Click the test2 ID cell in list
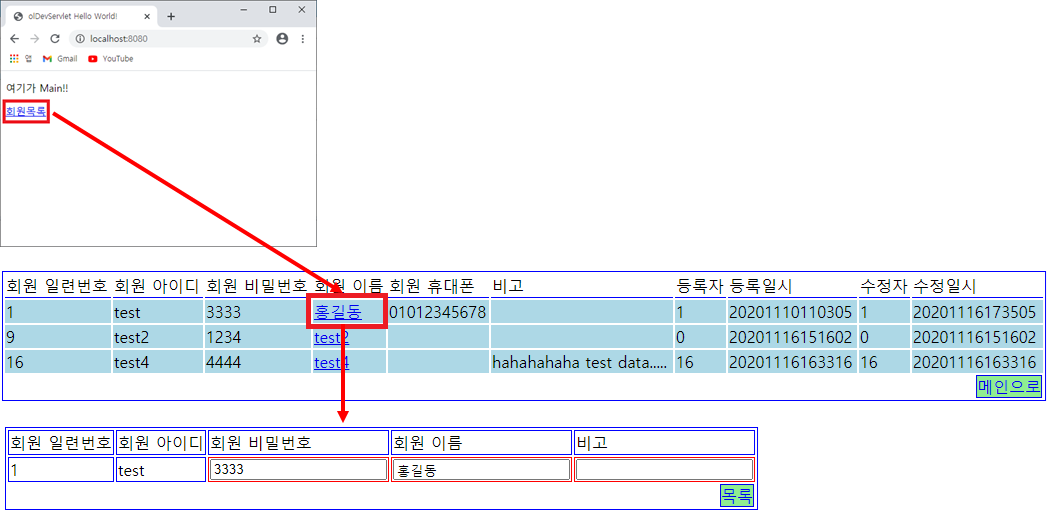1048x515 pixels. coord(158,337)
